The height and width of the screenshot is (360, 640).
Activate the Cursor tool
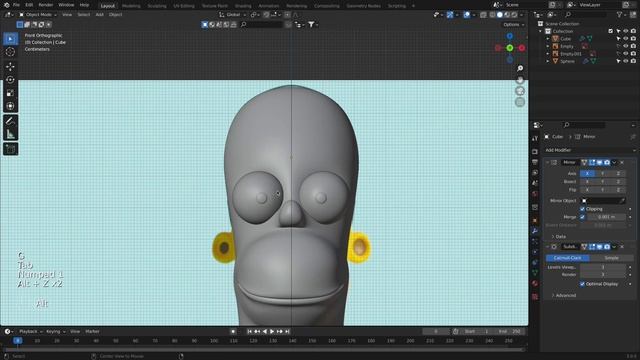(x=10, y=52)
